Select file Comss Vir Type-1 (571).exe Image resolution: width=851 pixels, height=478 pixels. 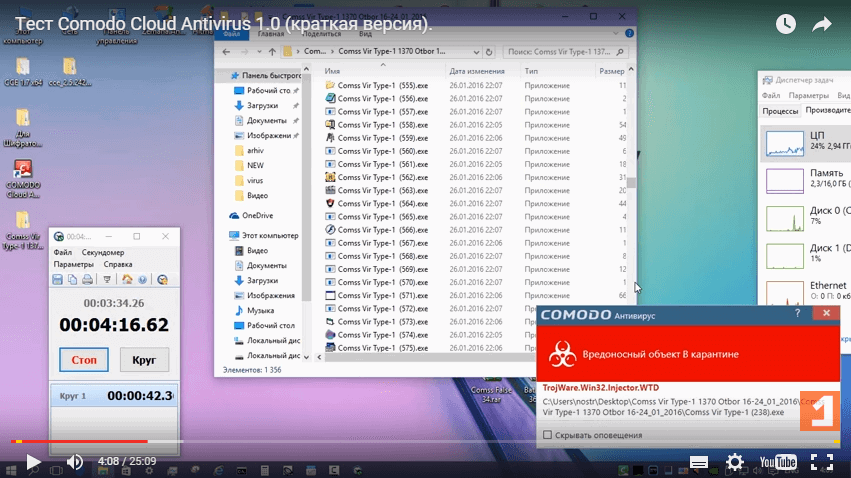click(383, 295)
